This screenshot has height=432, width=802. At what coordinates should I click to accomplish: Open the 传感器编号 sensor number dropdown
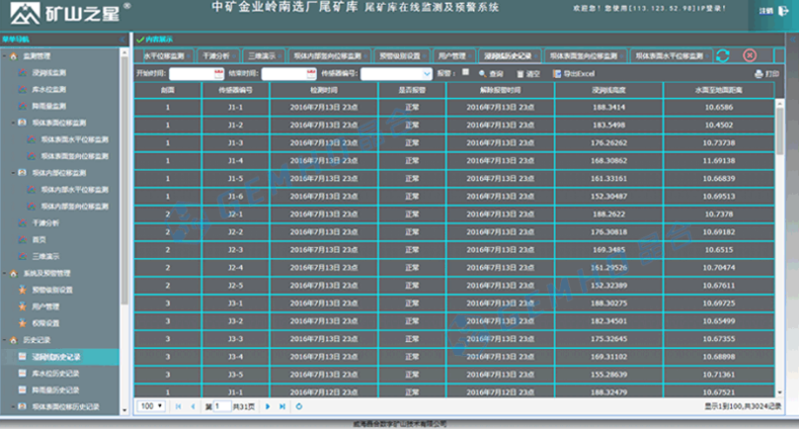point(425,74)
